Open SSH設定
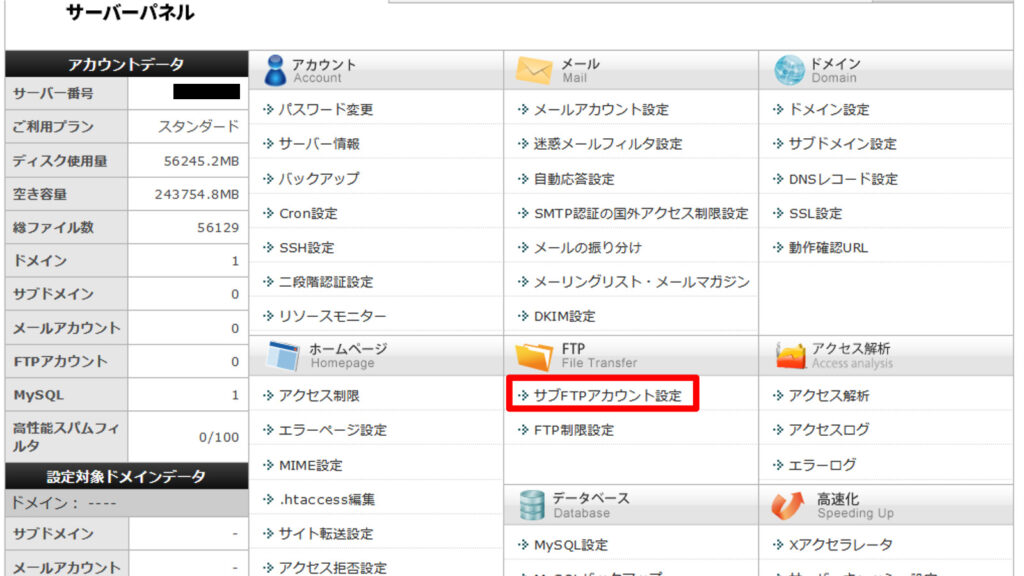This screenshot has height=576, width=1024. (x=306, y=248)
